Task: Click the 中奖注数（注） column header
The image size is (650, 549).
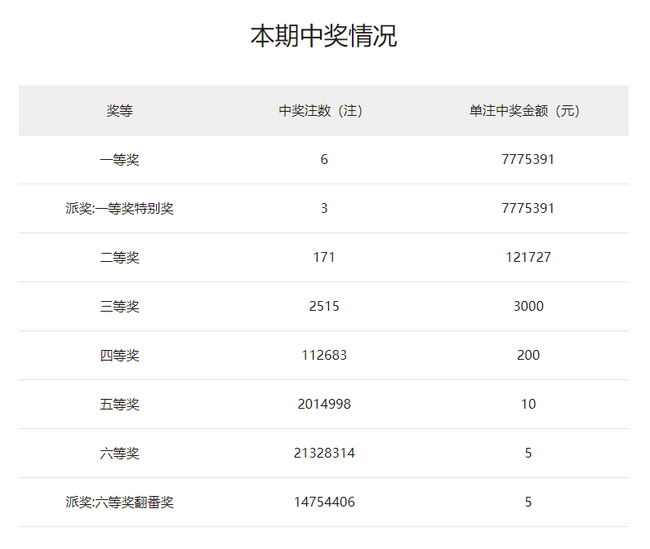Action: coord(324,111)
